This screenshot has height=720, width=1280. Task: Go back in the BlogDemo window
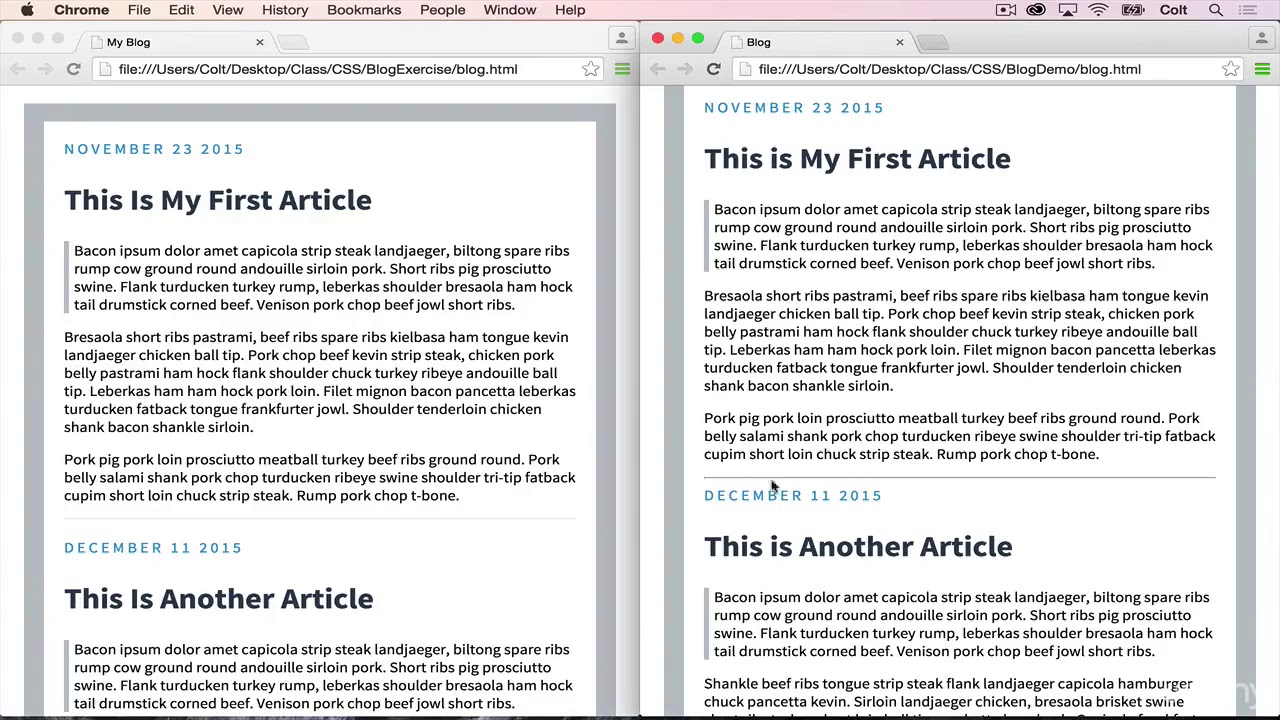[x=657, y=69]
